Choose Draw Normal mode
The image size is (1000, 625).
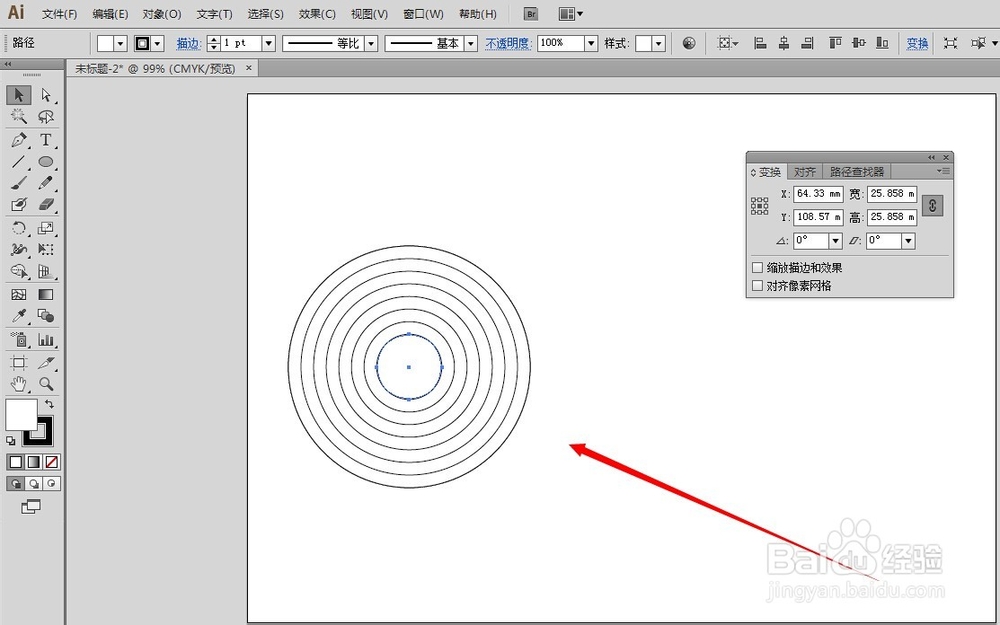tap(15, 483)
